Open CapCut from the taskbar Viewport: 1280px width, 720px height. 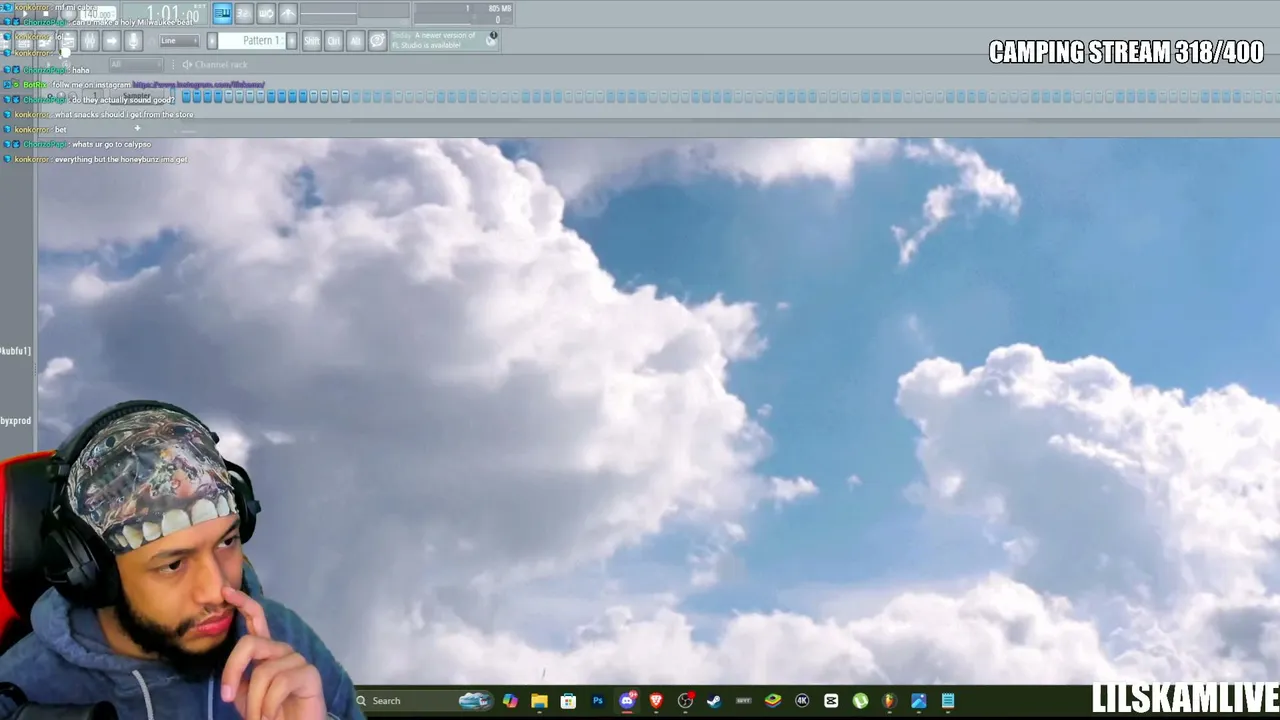click(831, 701)
